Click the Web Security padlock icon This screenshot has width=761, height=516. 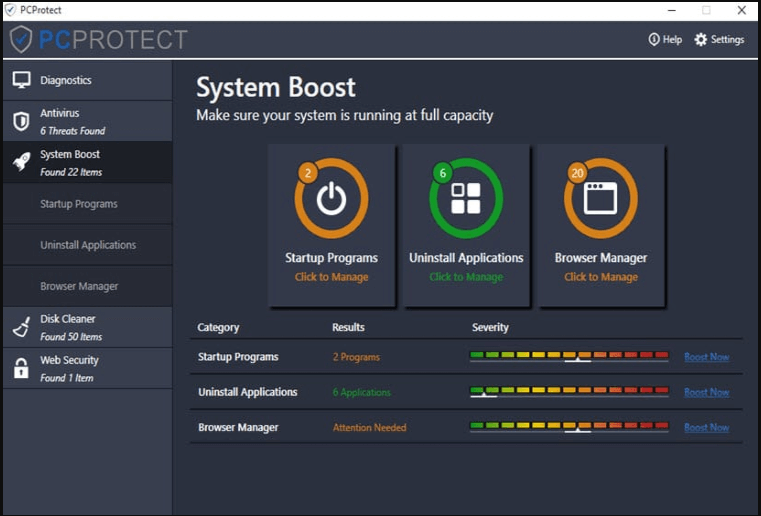click(x=21, y=368)
